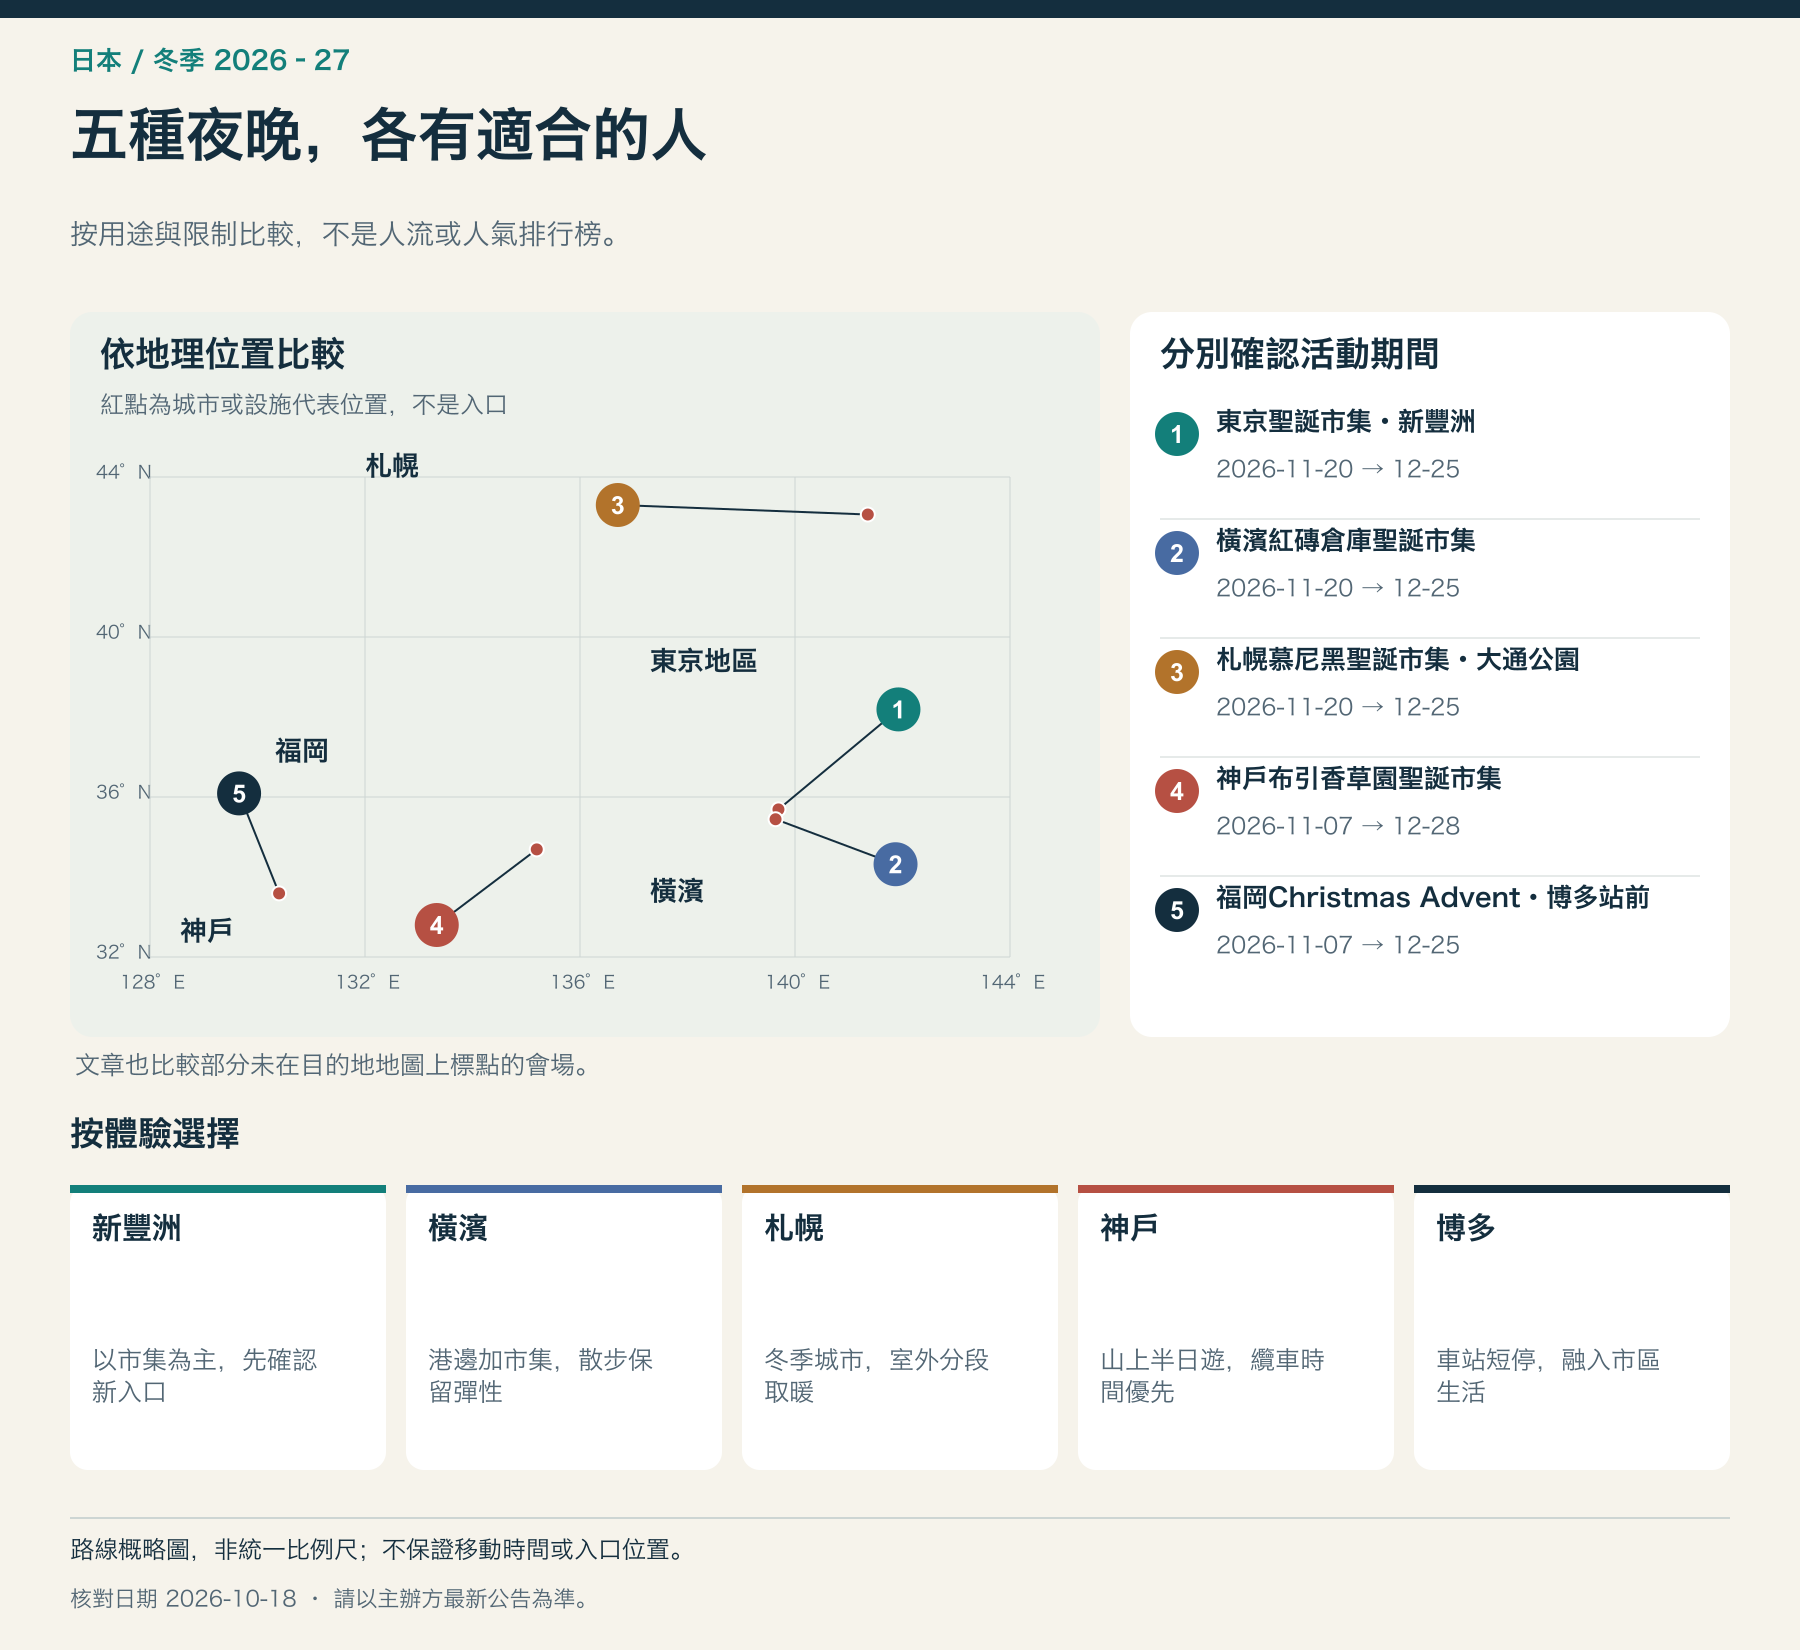The image size is (1800, 1650).
Task: Click the red location dot linked to marker 2
Action: click(775, 819)
